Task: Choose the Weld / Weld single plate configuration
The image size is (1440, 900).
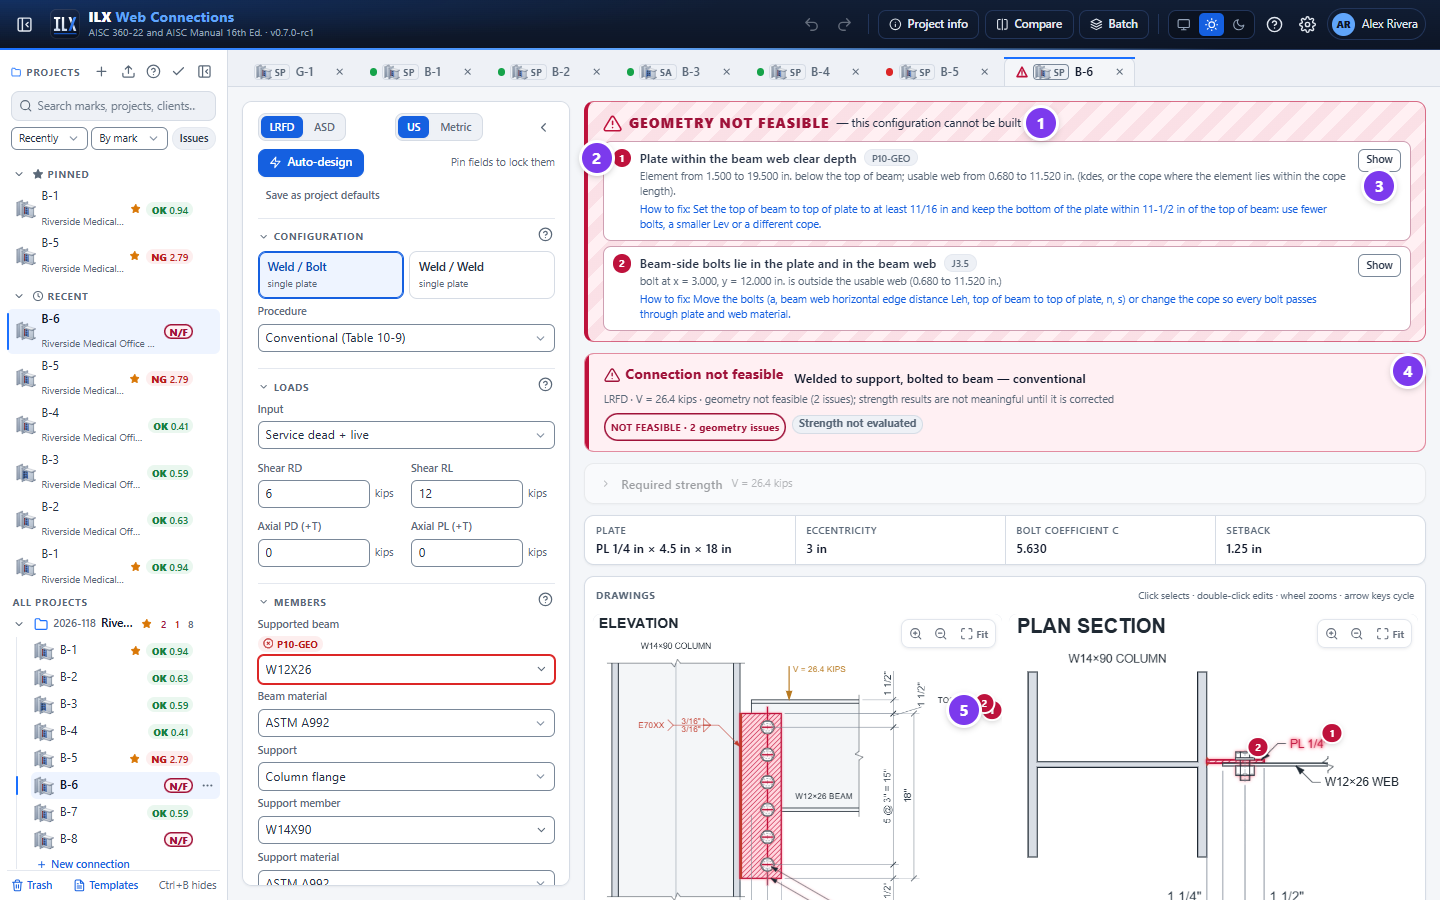Action: [x=481, y=275]
